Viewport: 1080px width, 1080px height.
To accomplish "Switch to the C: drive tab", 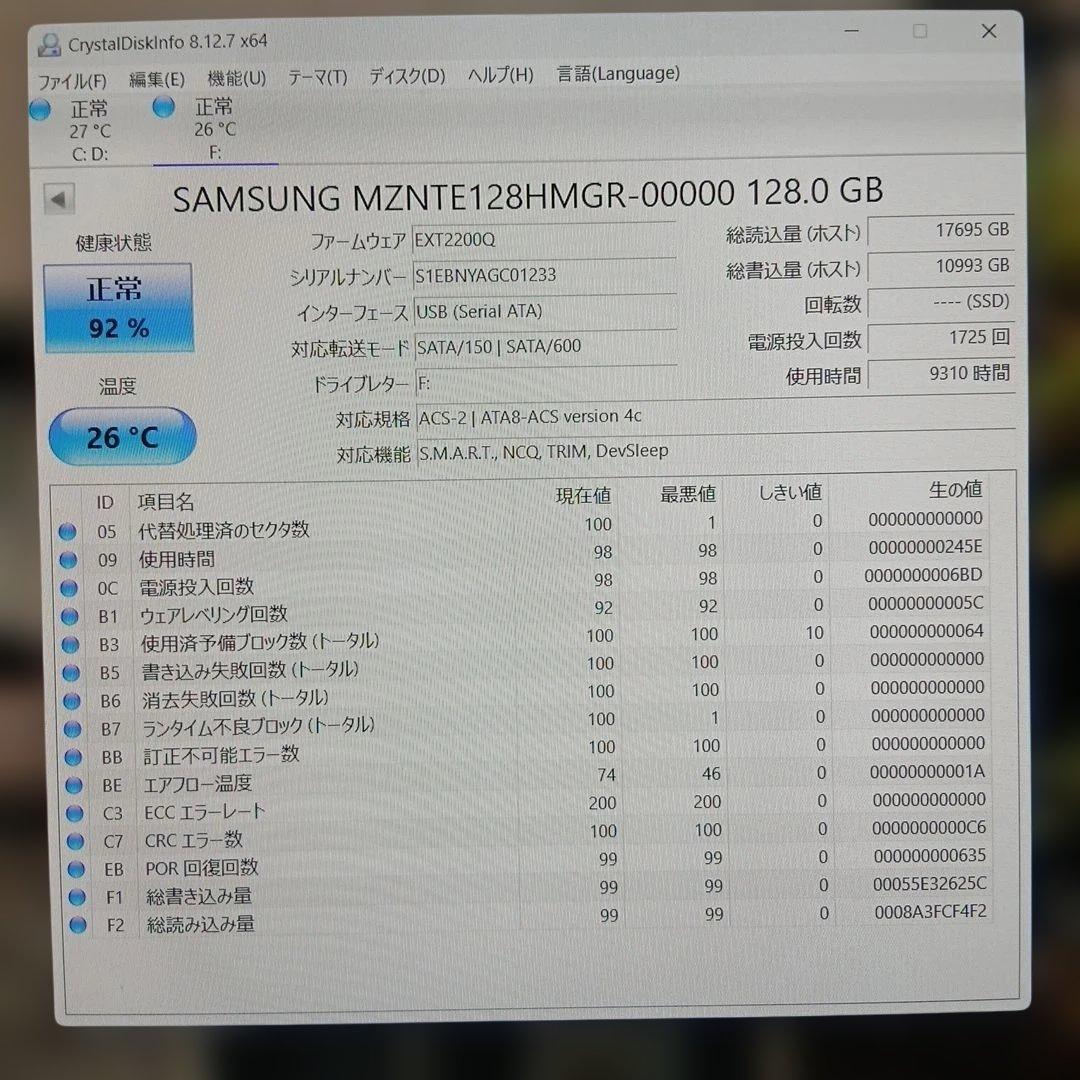I will pyautogui.click(x=88, y=130).
